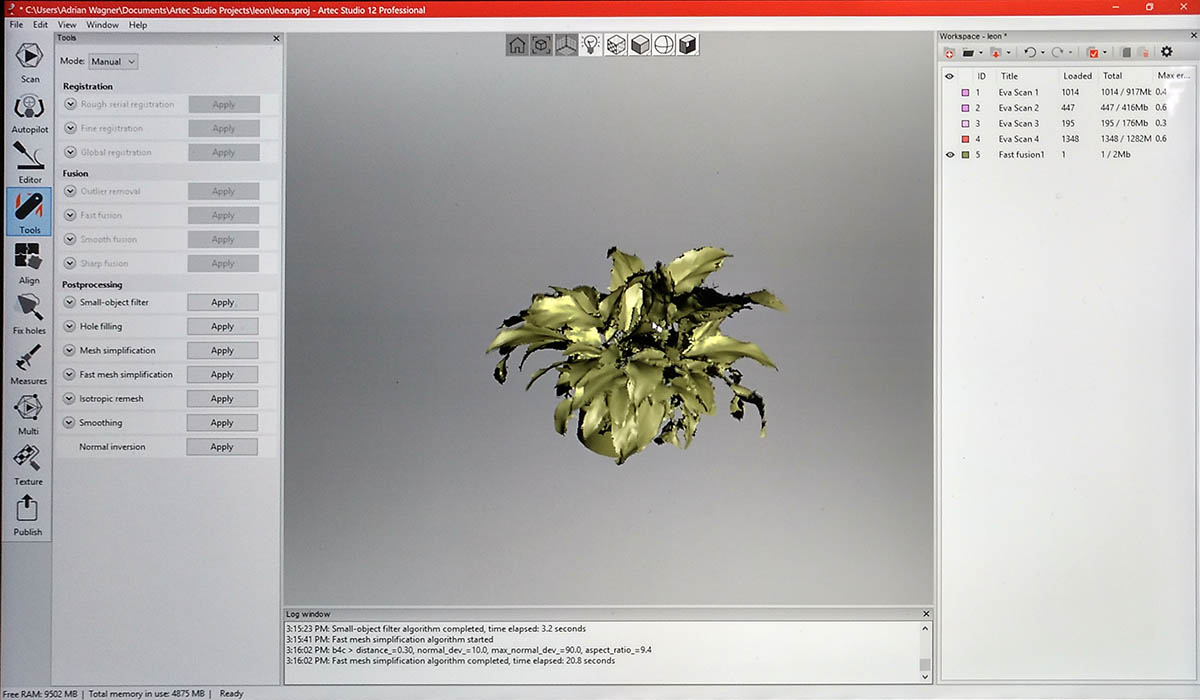Expand Isotropic remesh settings
1200x700 pixels.
coord(70,398)
